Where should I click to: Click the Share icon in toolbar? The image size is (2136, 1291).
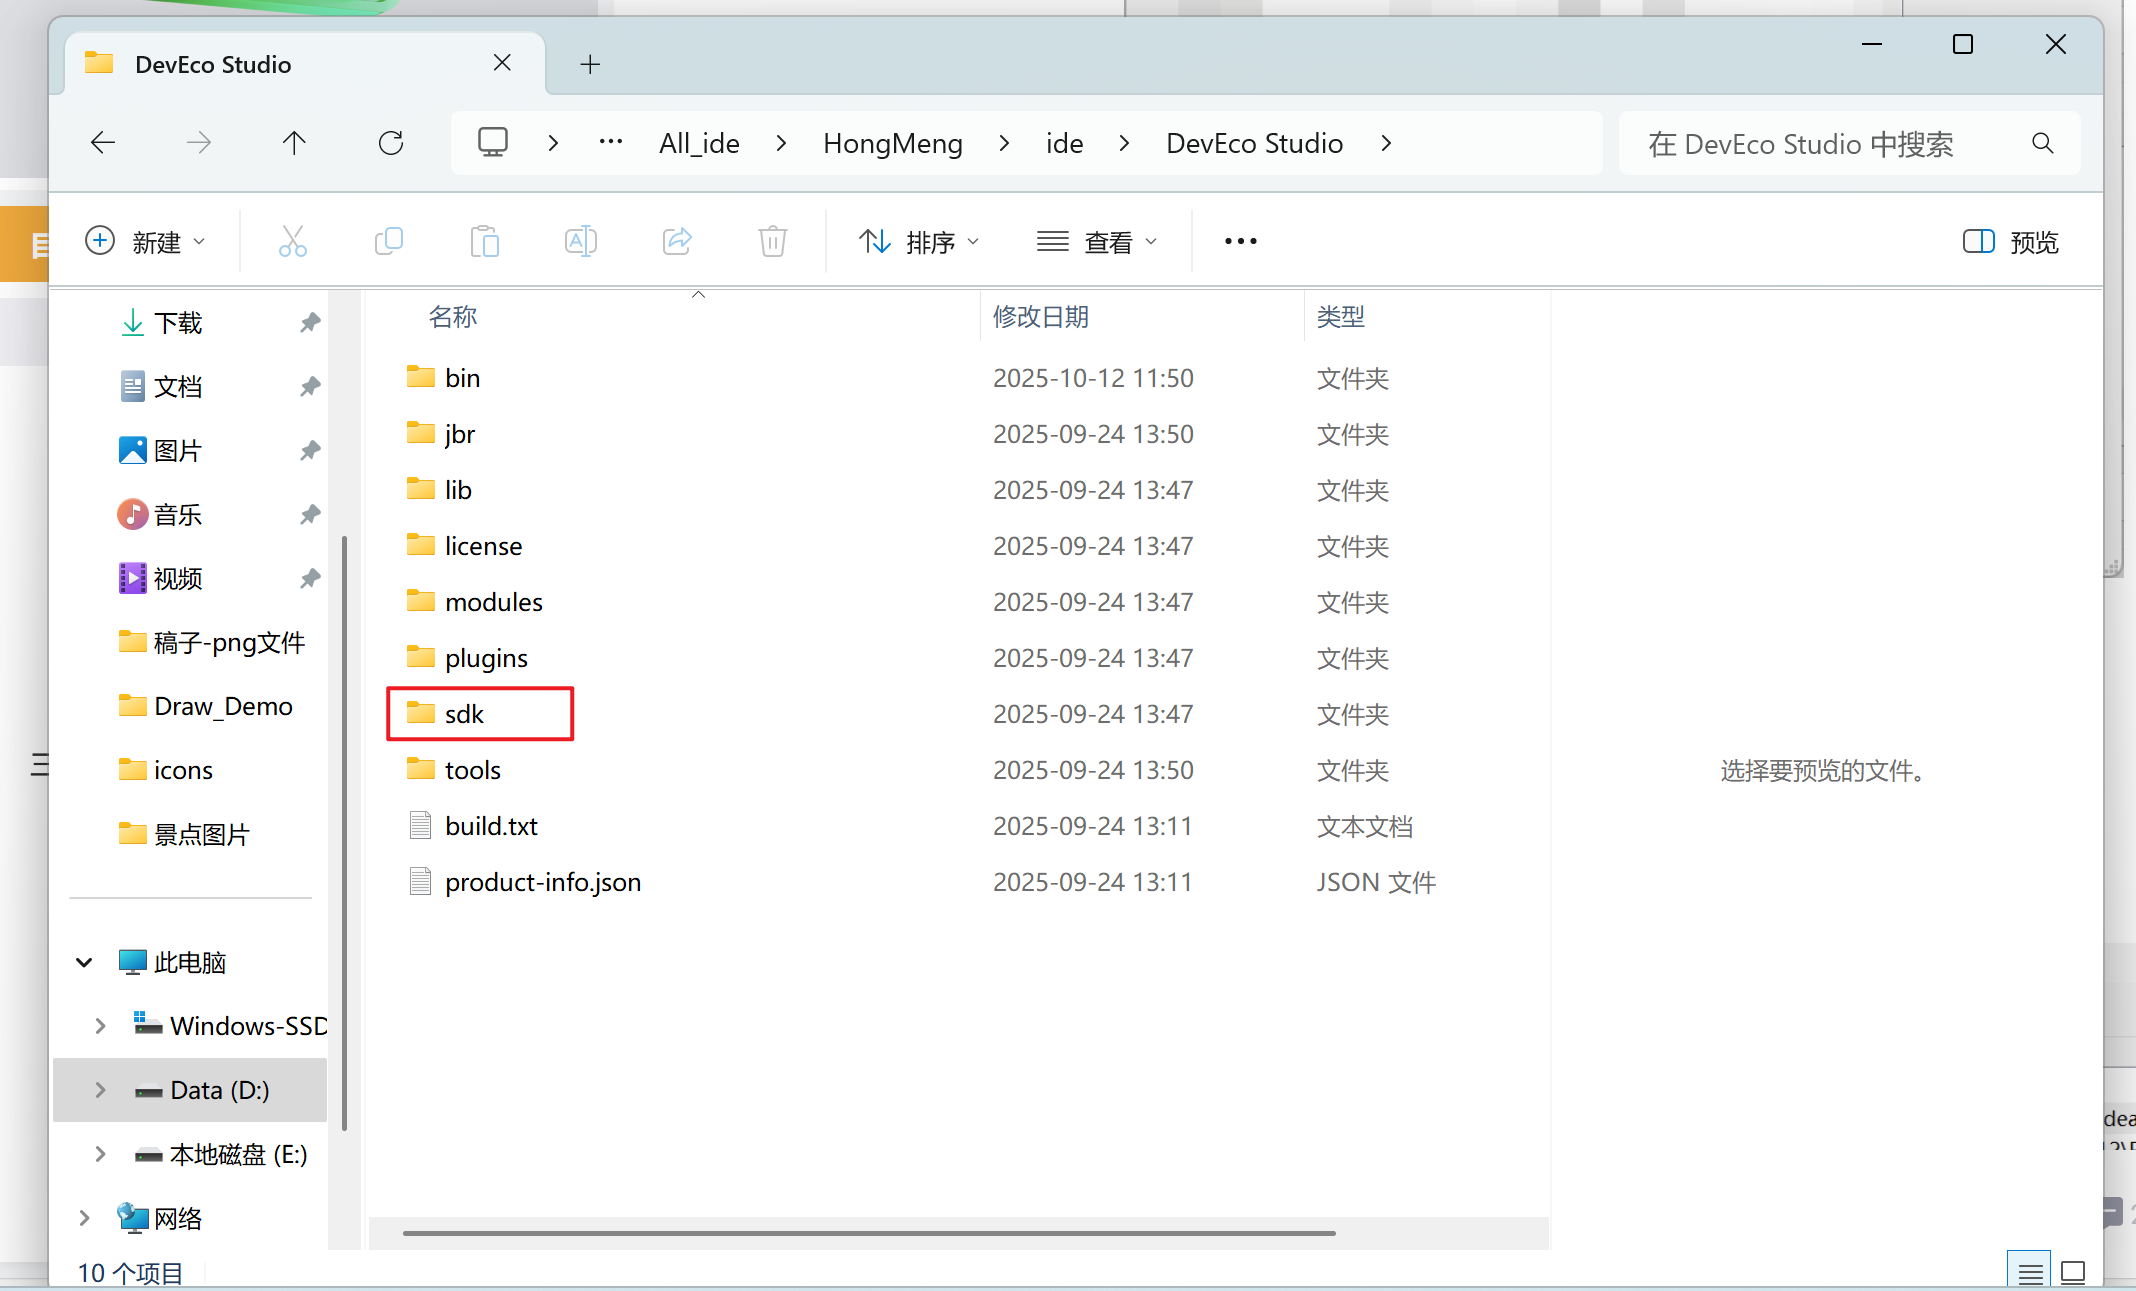677,241
